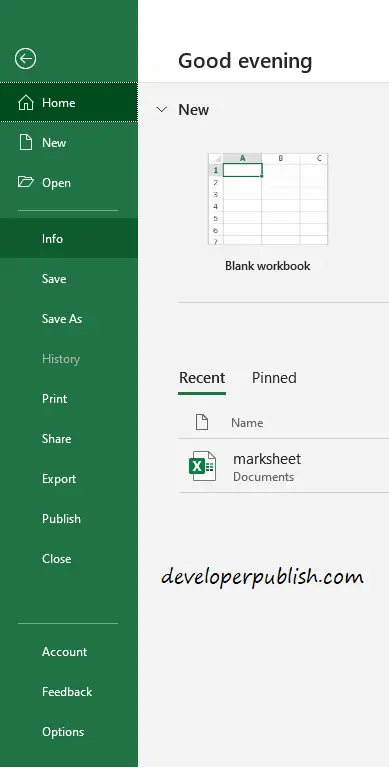
Task: Click the New blank page icon
Action: (25, 143)
